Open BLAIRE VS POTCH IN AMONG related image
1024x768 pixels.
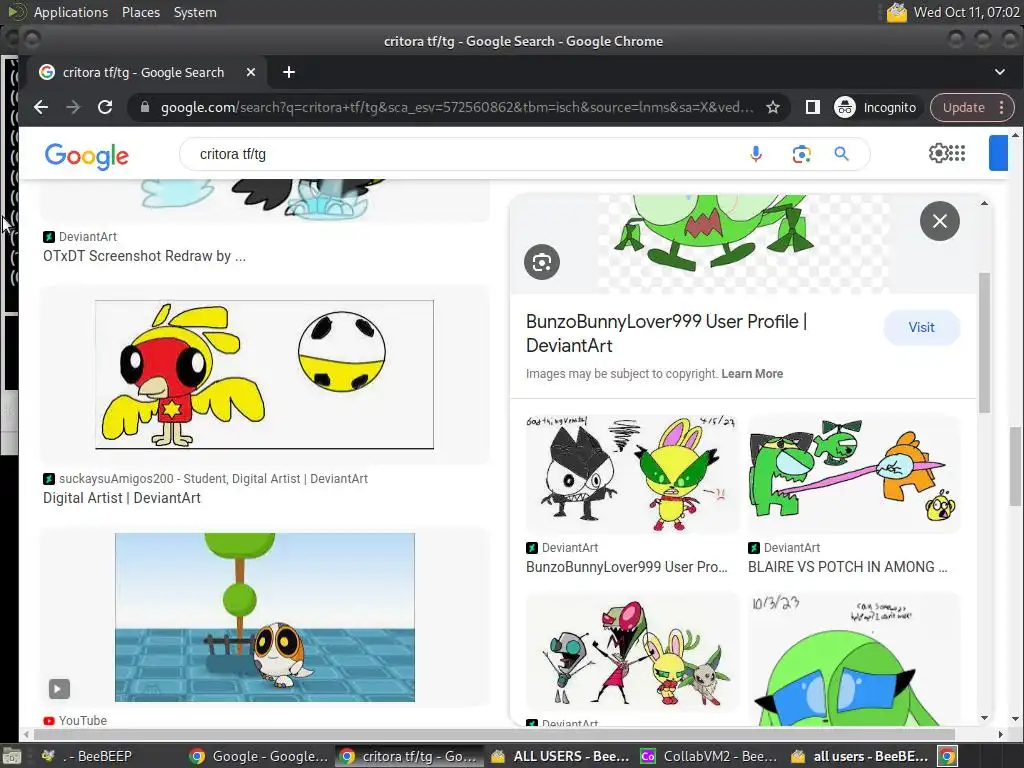854,474
